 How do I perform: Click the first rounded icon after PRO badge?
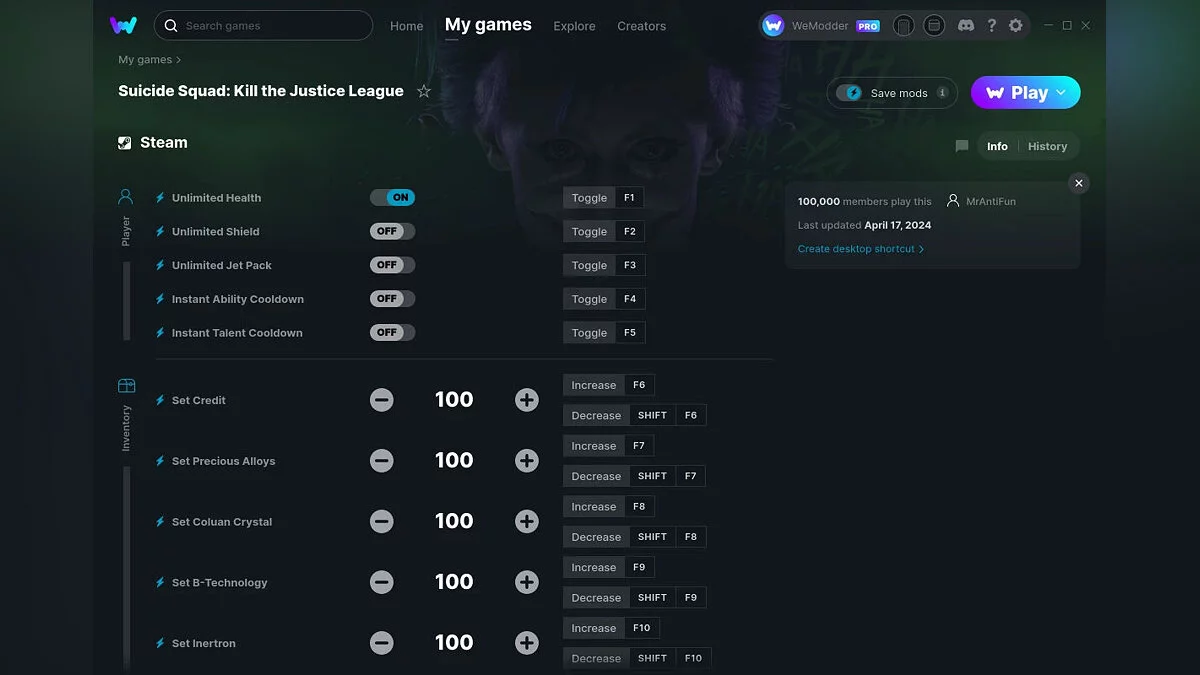tap(903, 25)
